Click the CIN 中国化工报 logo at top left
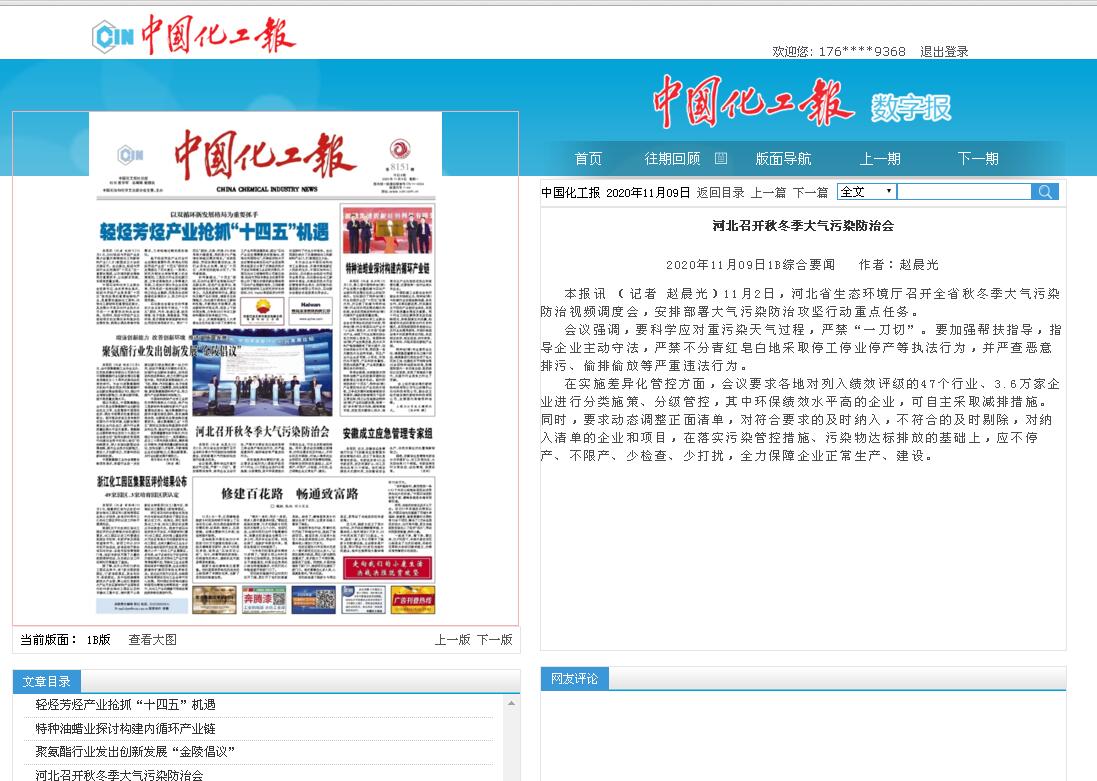Screen dimensions: 1097x781 [194, 36]
